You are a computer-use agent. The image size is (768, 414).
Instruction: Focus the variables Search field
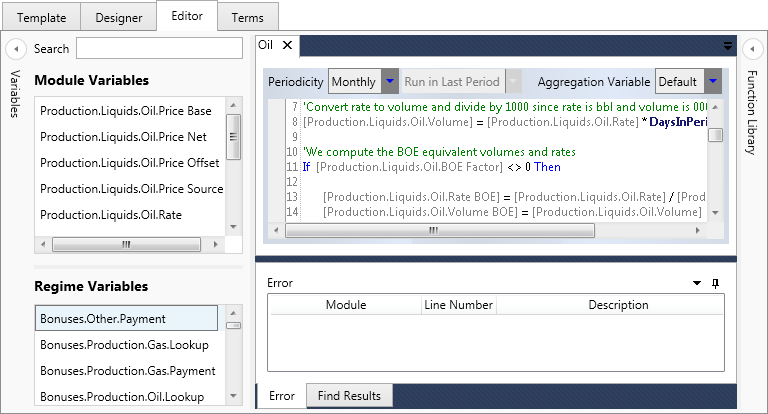(159, 49)
